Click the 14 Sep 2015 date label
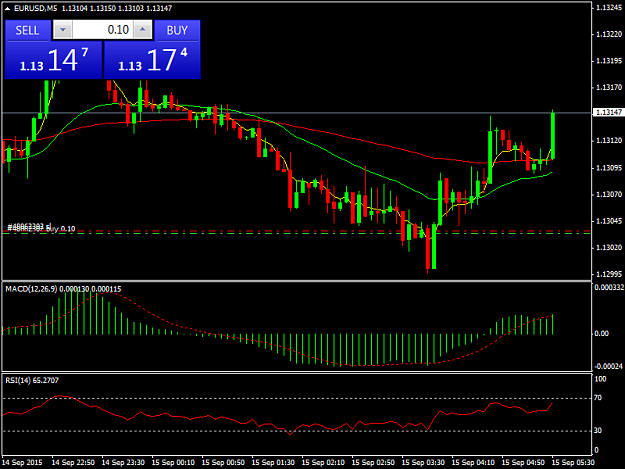 point(22,463)
